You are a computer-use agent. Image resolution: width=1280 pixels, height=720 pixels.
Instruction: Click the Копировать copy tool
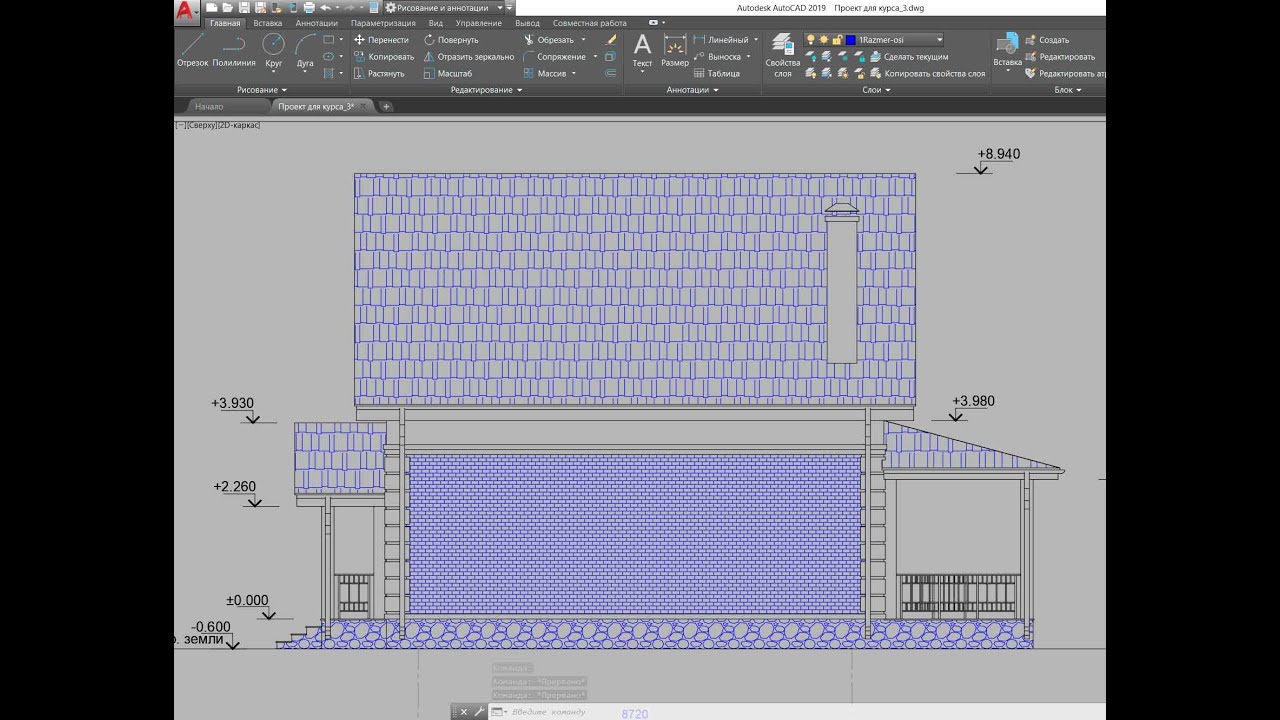383,57
